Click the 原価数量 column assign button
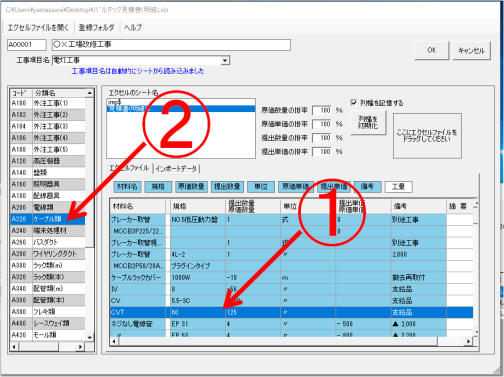504x377 pixels. (191, 187)
